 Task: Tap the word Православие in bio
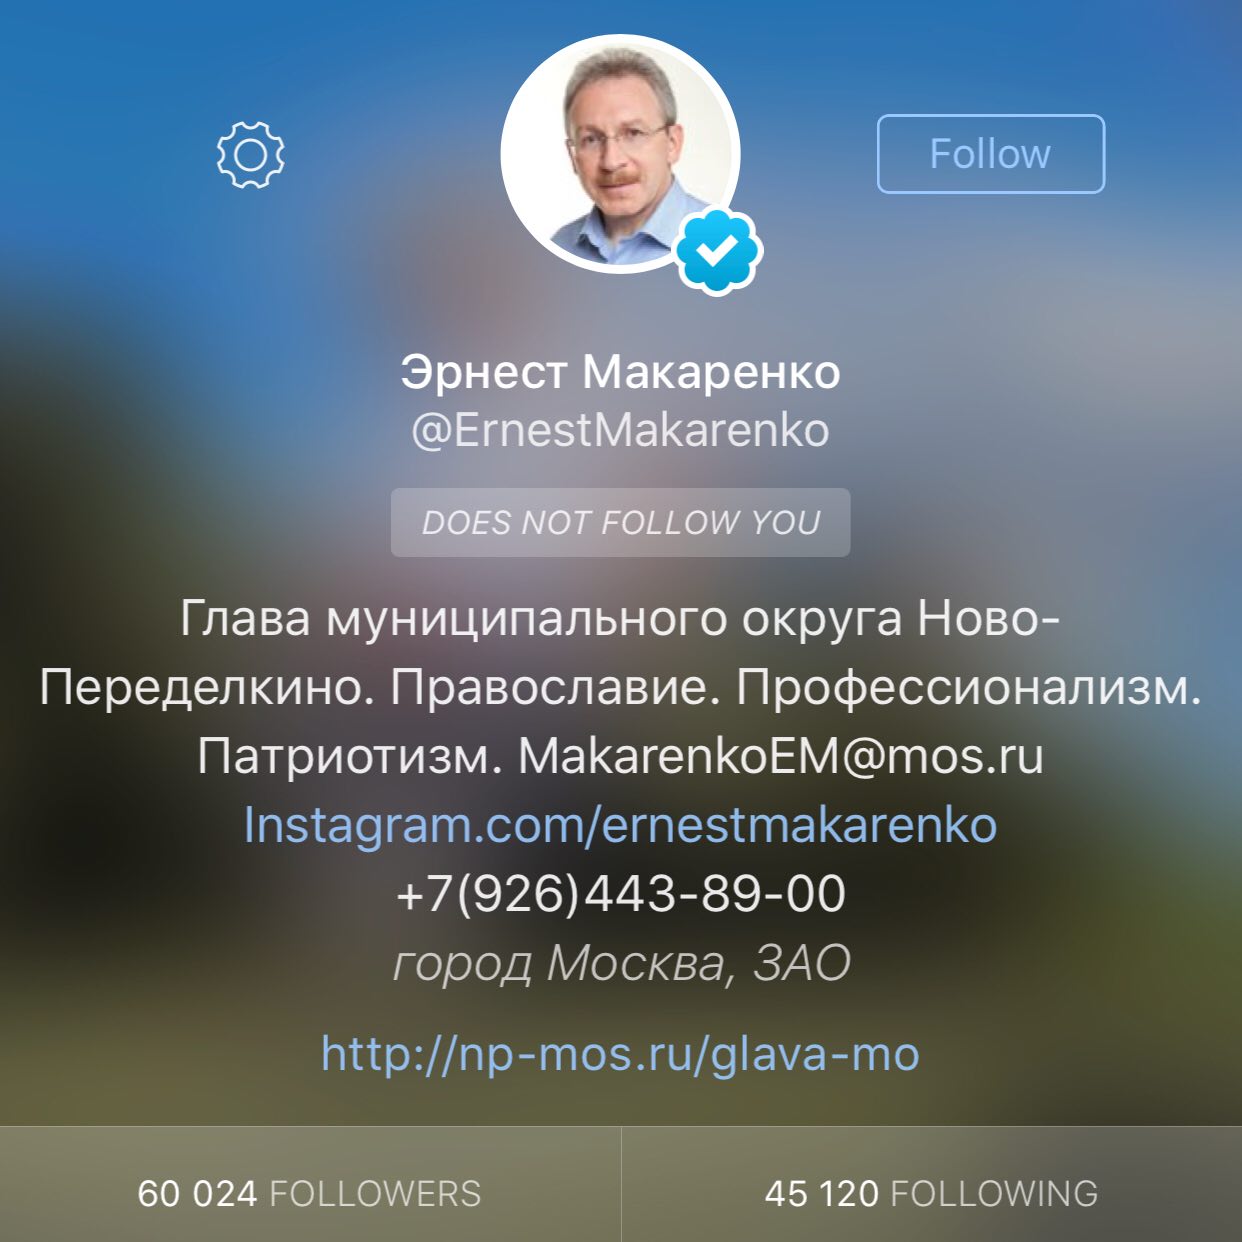pos(555,687)
